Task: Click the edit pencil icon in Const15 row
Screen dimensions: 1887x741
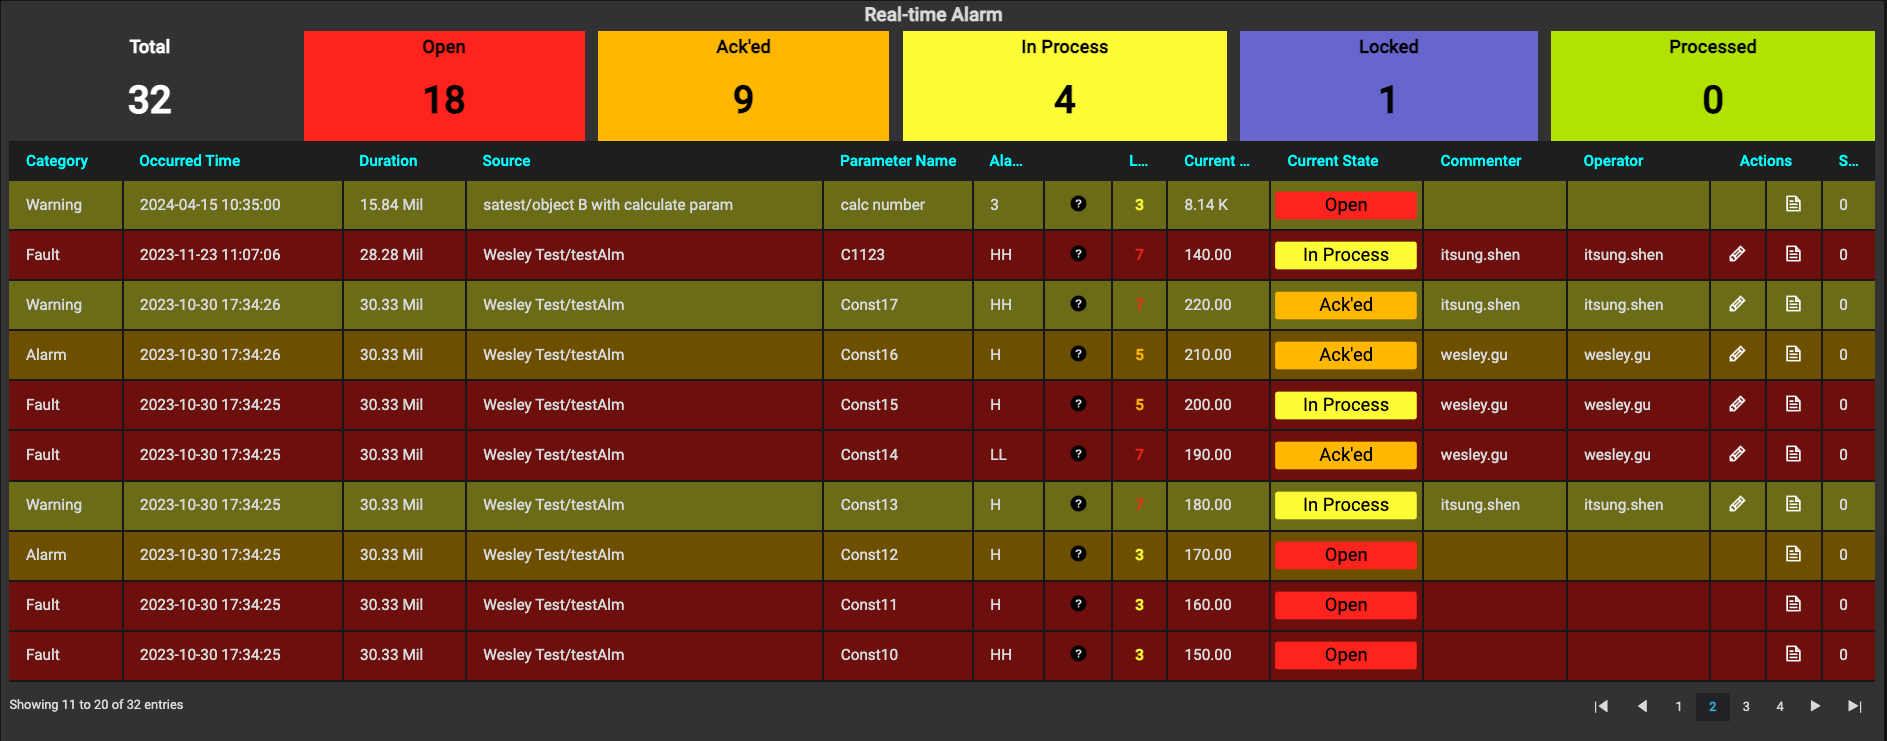Action: [1737, 404]
